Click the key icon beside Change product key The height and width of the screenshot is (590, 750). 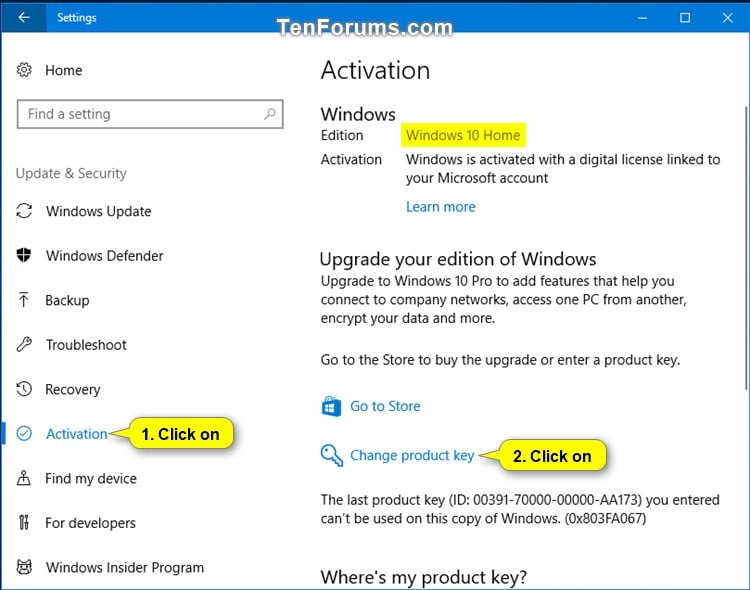[x=331, y=455]
